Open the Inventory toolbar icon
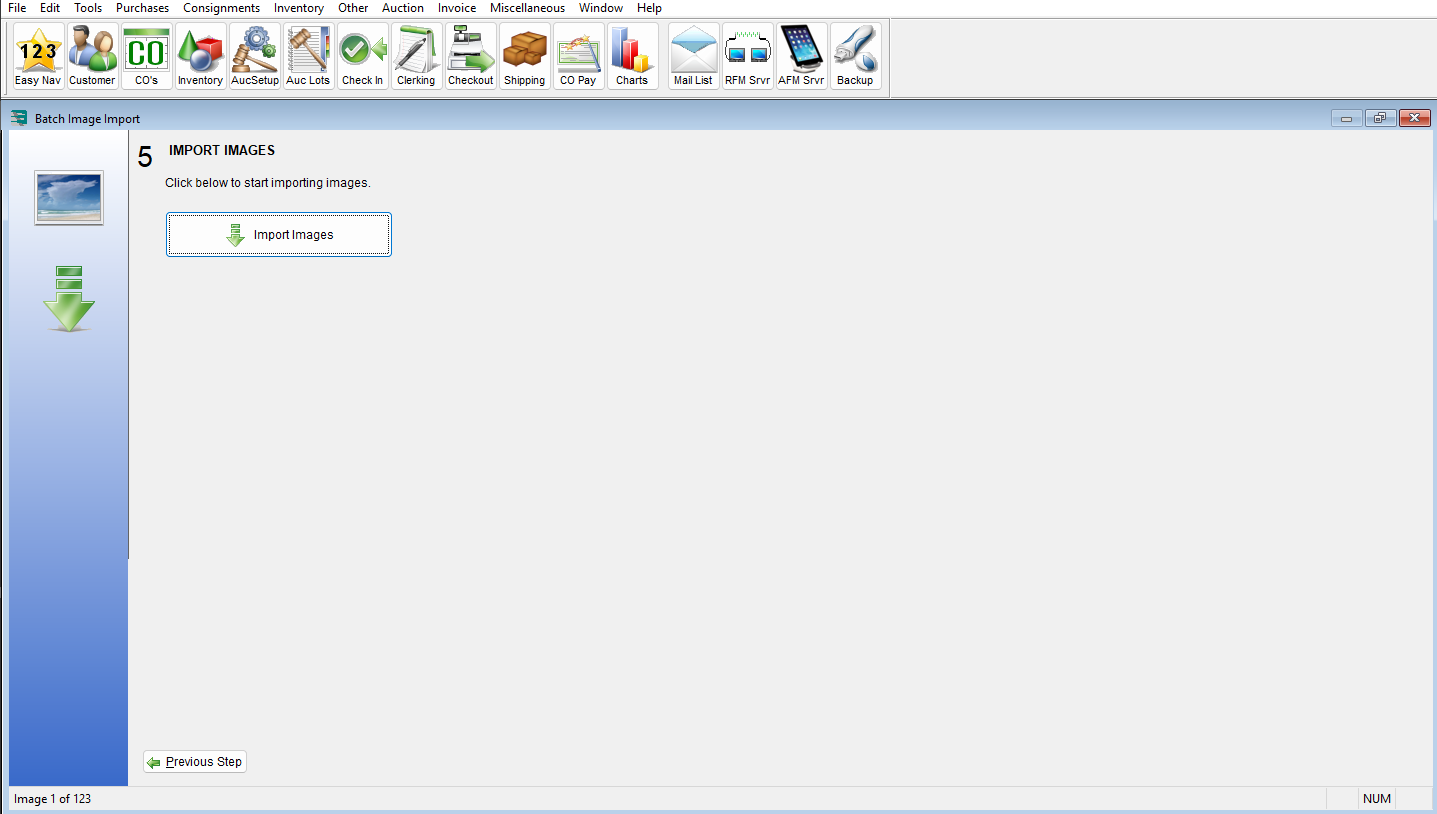 pos(200,56)
